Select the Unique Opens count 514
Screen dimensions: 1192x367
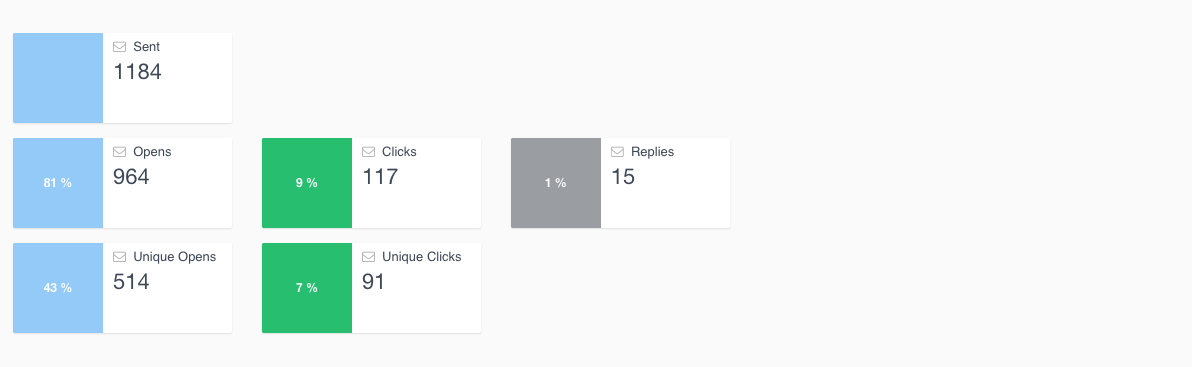[132, 282]
